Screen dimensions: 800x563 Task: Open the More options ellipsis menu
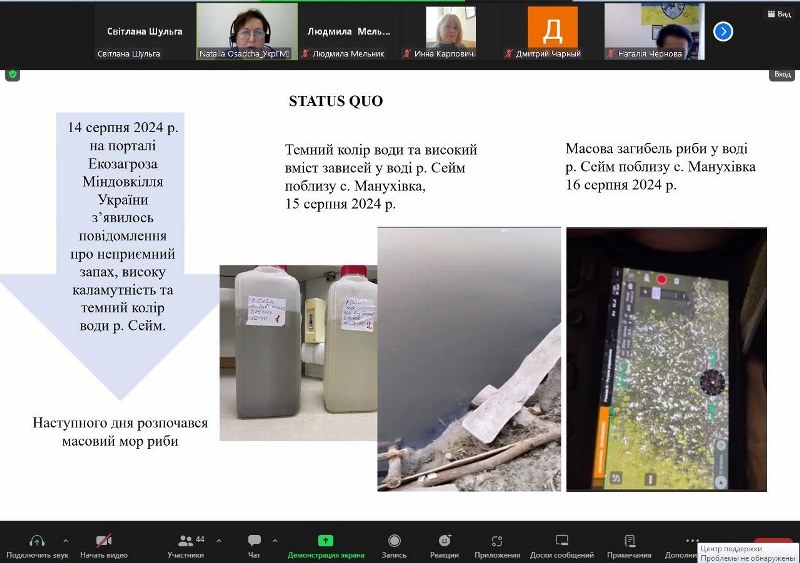point(691,541)
